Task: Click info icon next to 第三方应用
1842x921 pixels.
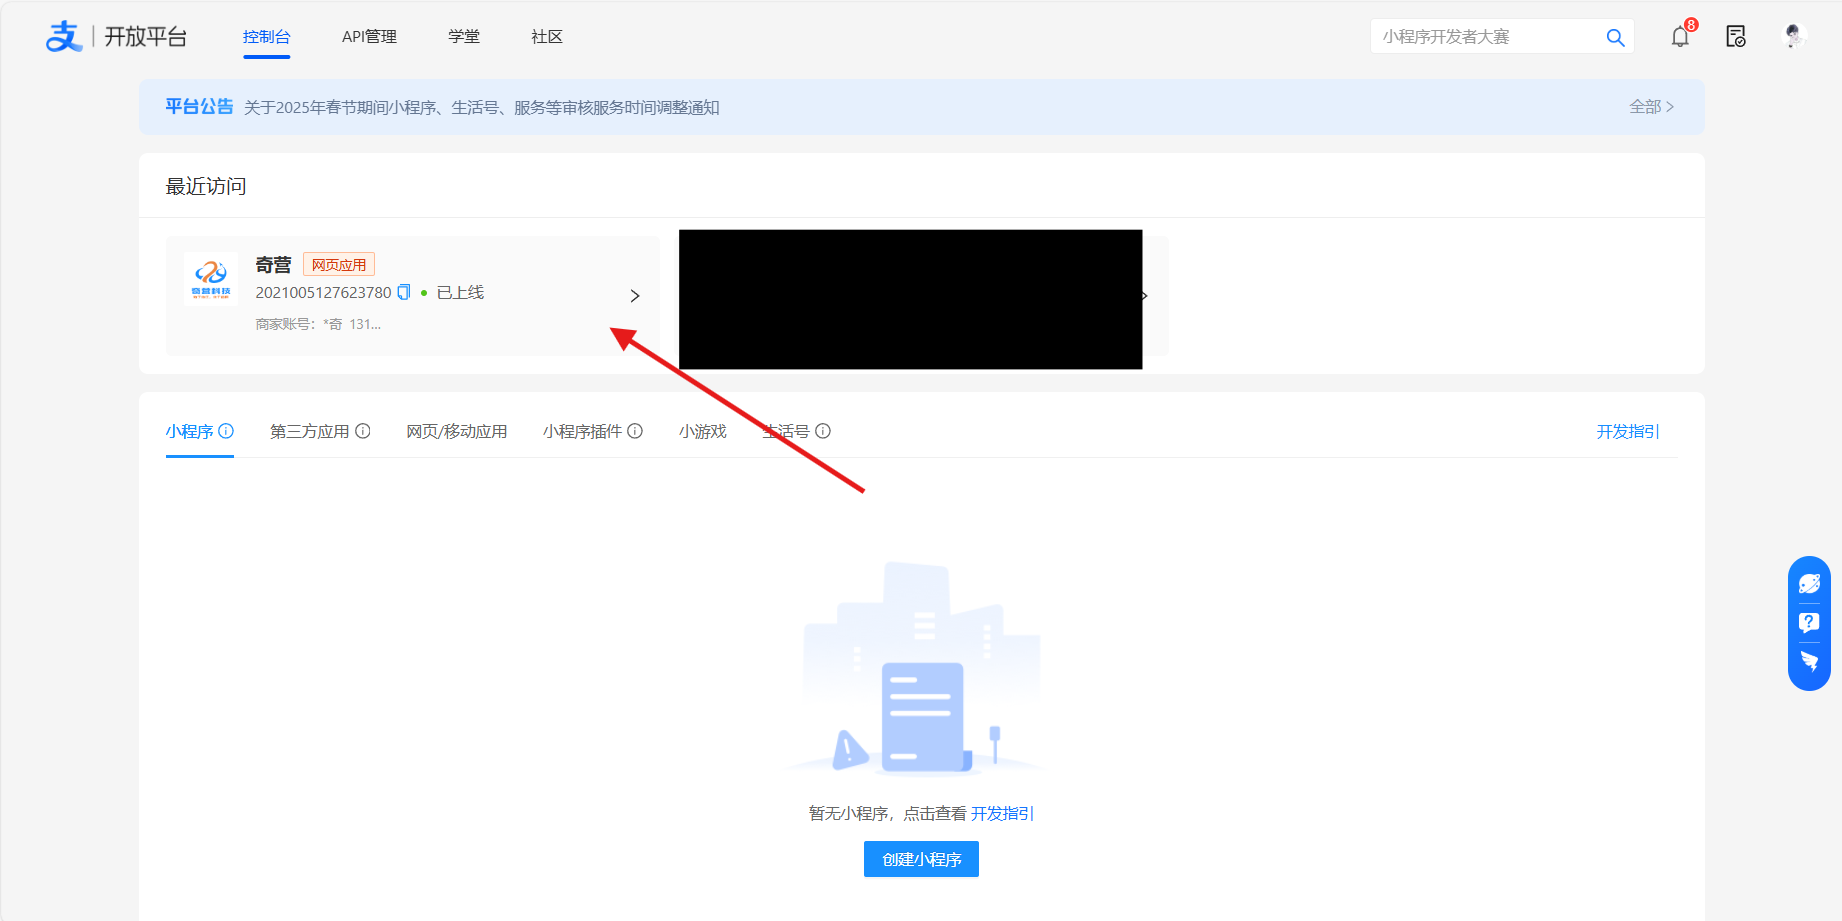Action: pos(363,431)
